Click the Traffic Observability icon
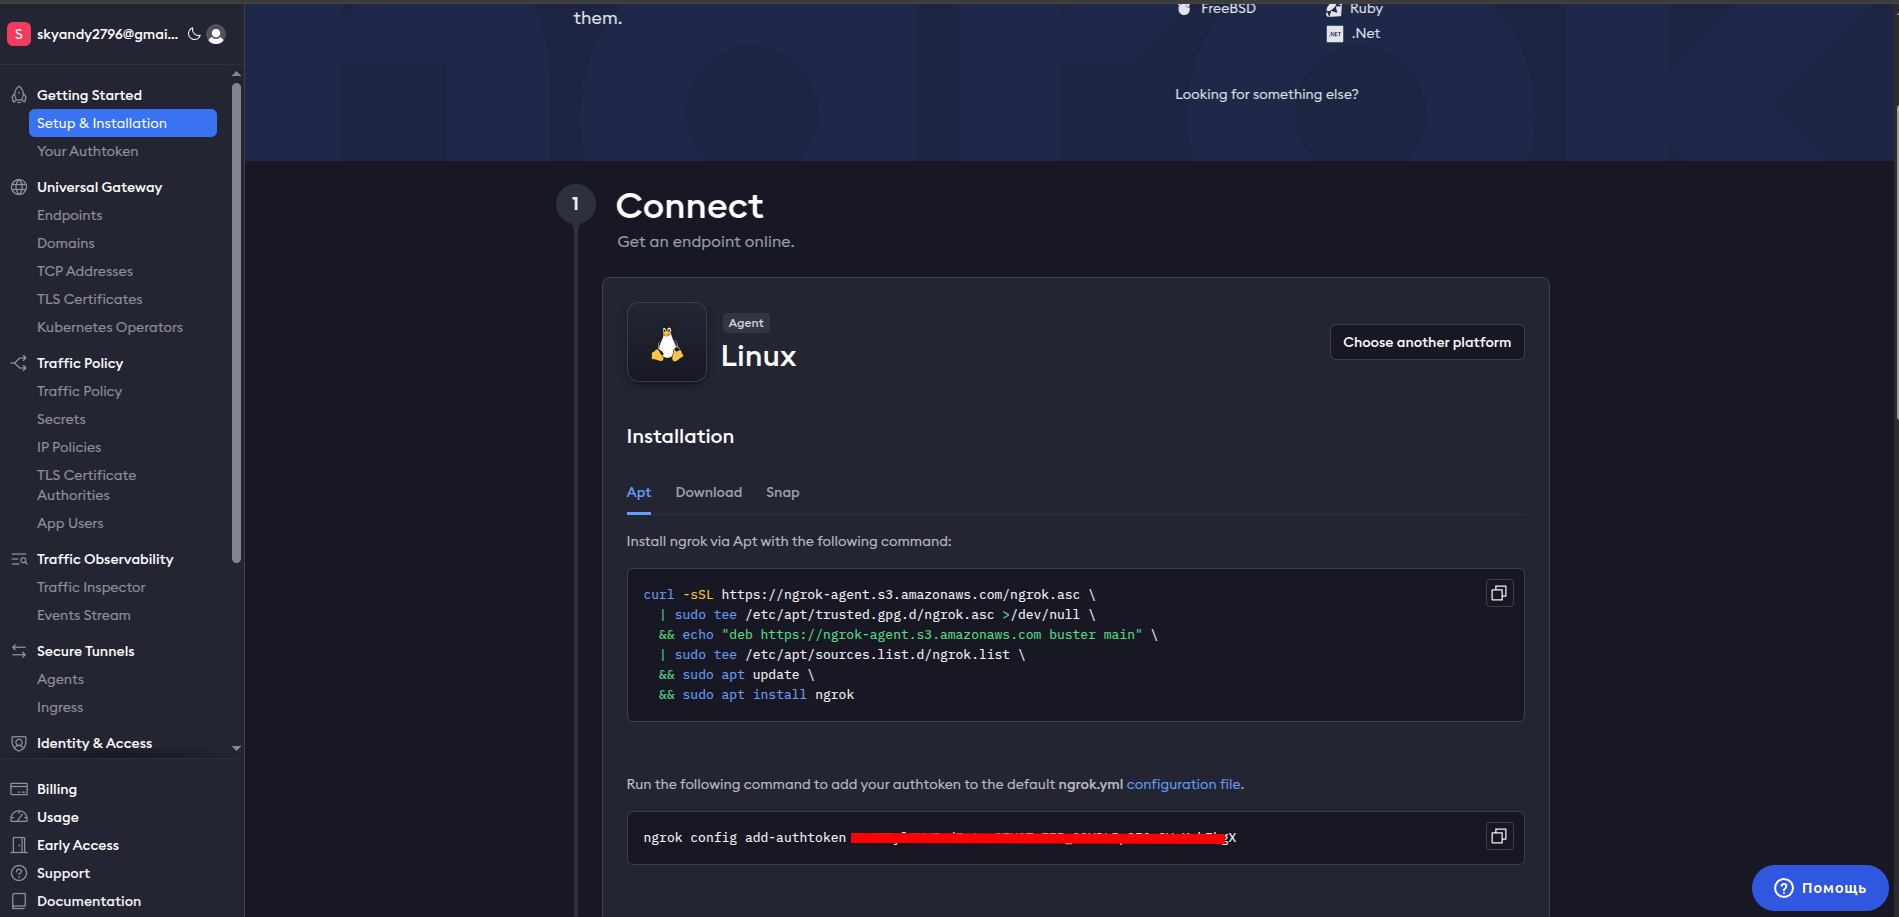Image resolution: width=1899 pixels, height=917 pixels. 19,559
